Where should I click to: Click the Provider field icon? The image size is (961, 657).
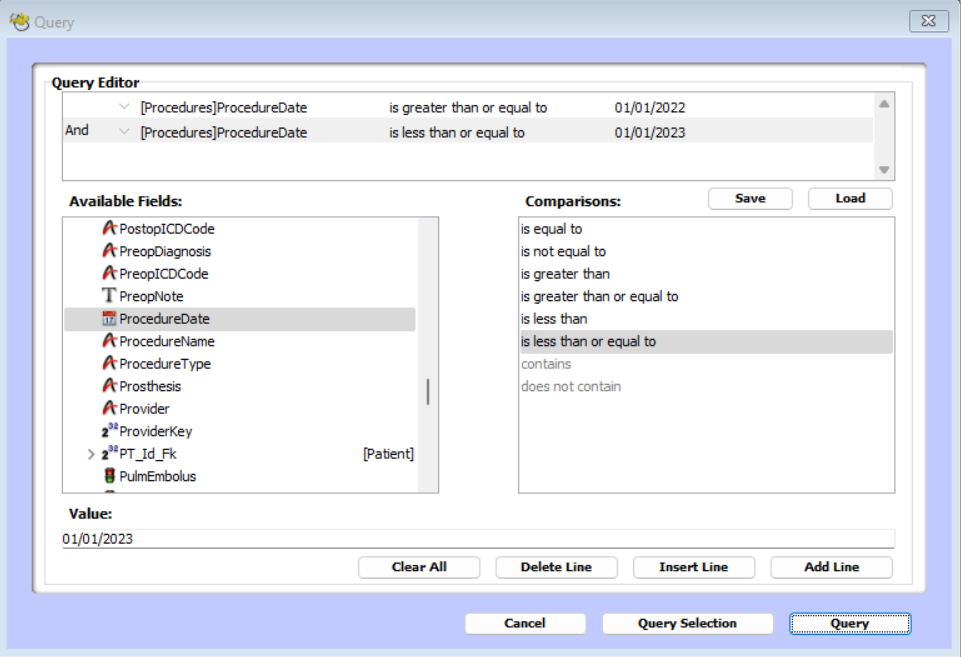pyautogui.click(x=109, y=408)
